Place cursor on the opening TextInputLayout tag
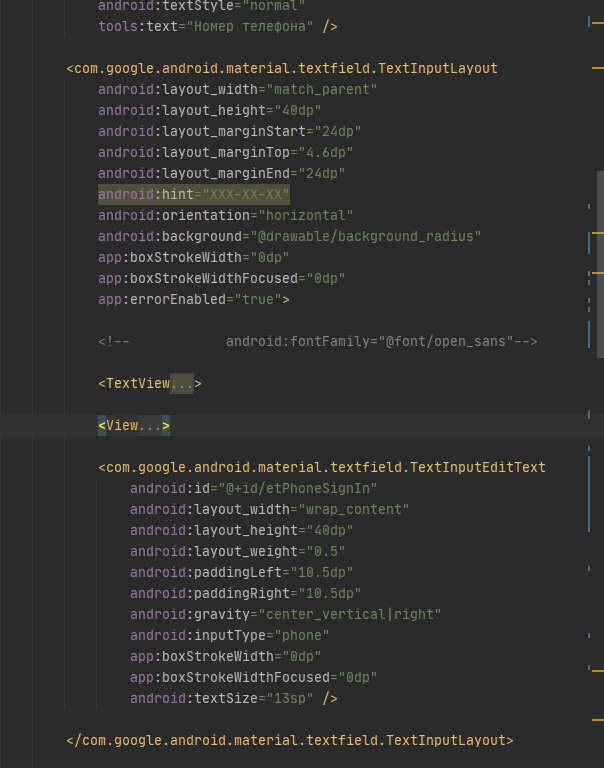Viewport: 604px width, 768px height. [282, 69]
